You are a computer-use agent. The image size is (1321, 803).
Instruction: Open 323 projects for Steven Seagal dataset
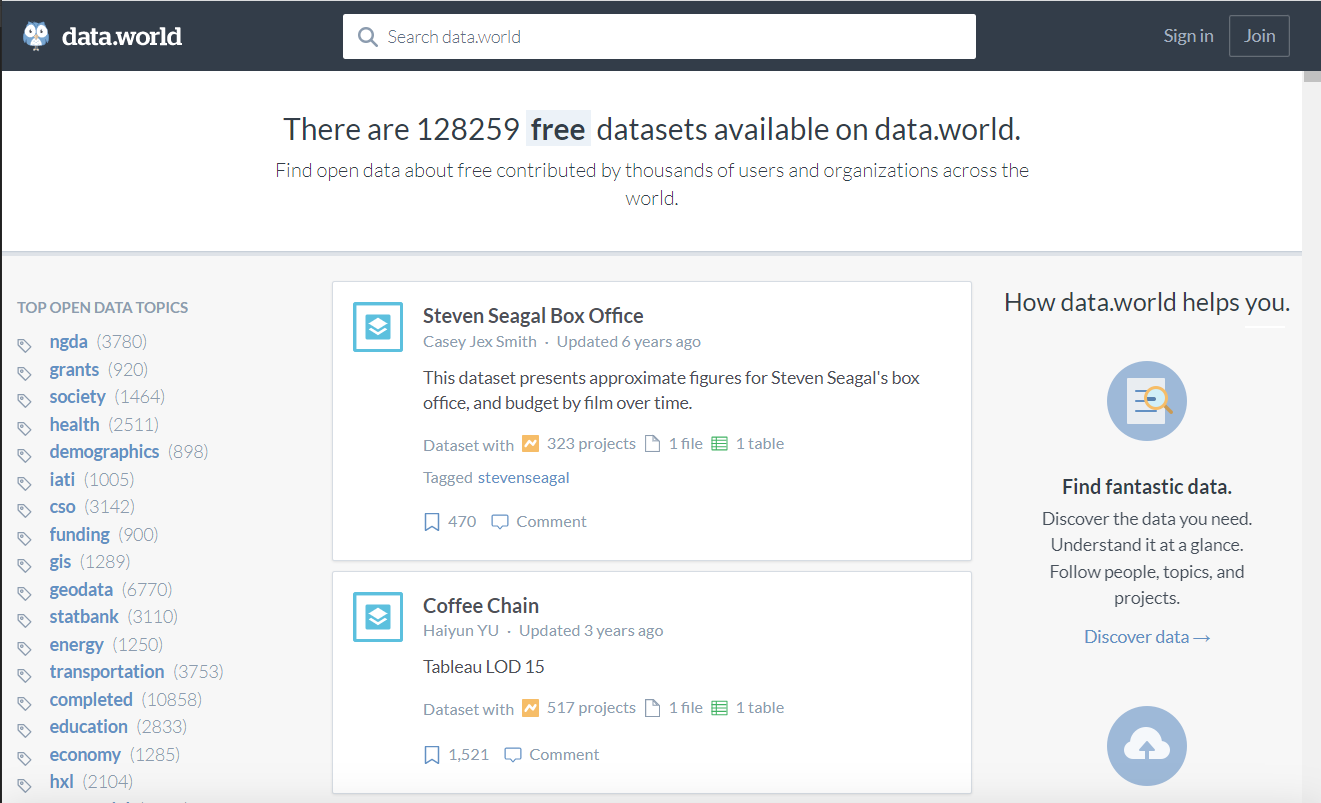point(590,444)
